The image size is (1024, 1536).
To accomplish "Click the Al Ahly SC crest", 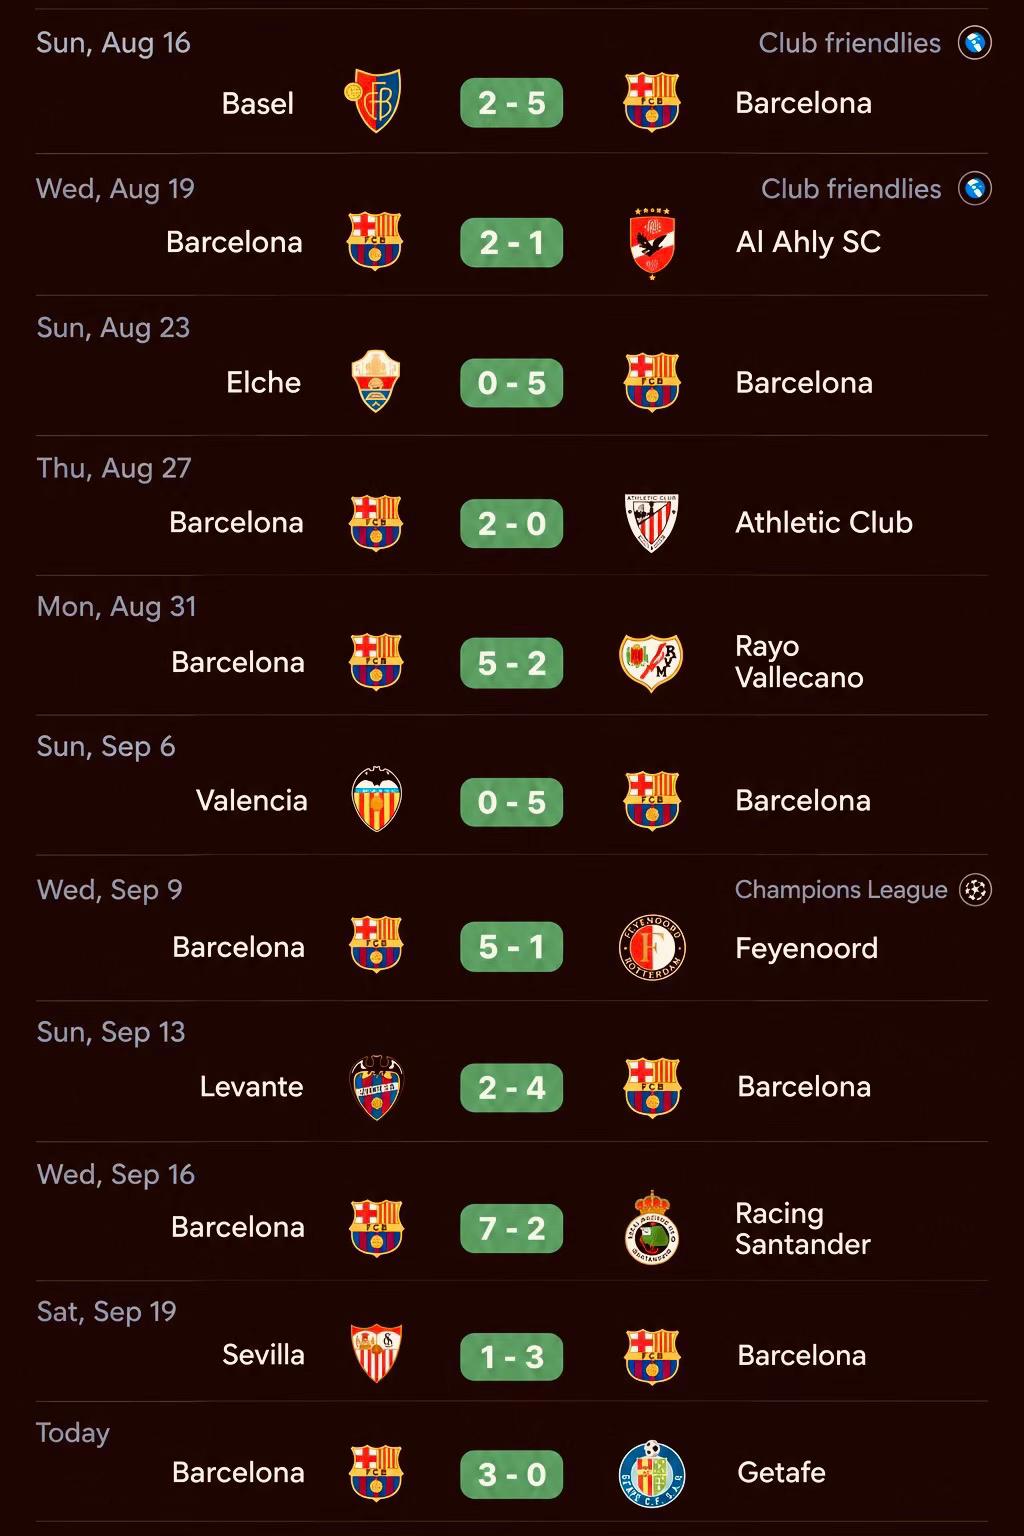I will point(652,243).
